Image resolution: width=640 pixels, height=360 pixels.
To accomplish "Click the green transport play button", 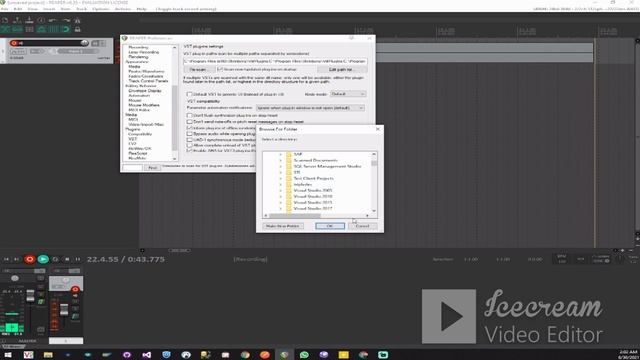I will (43, 259).
